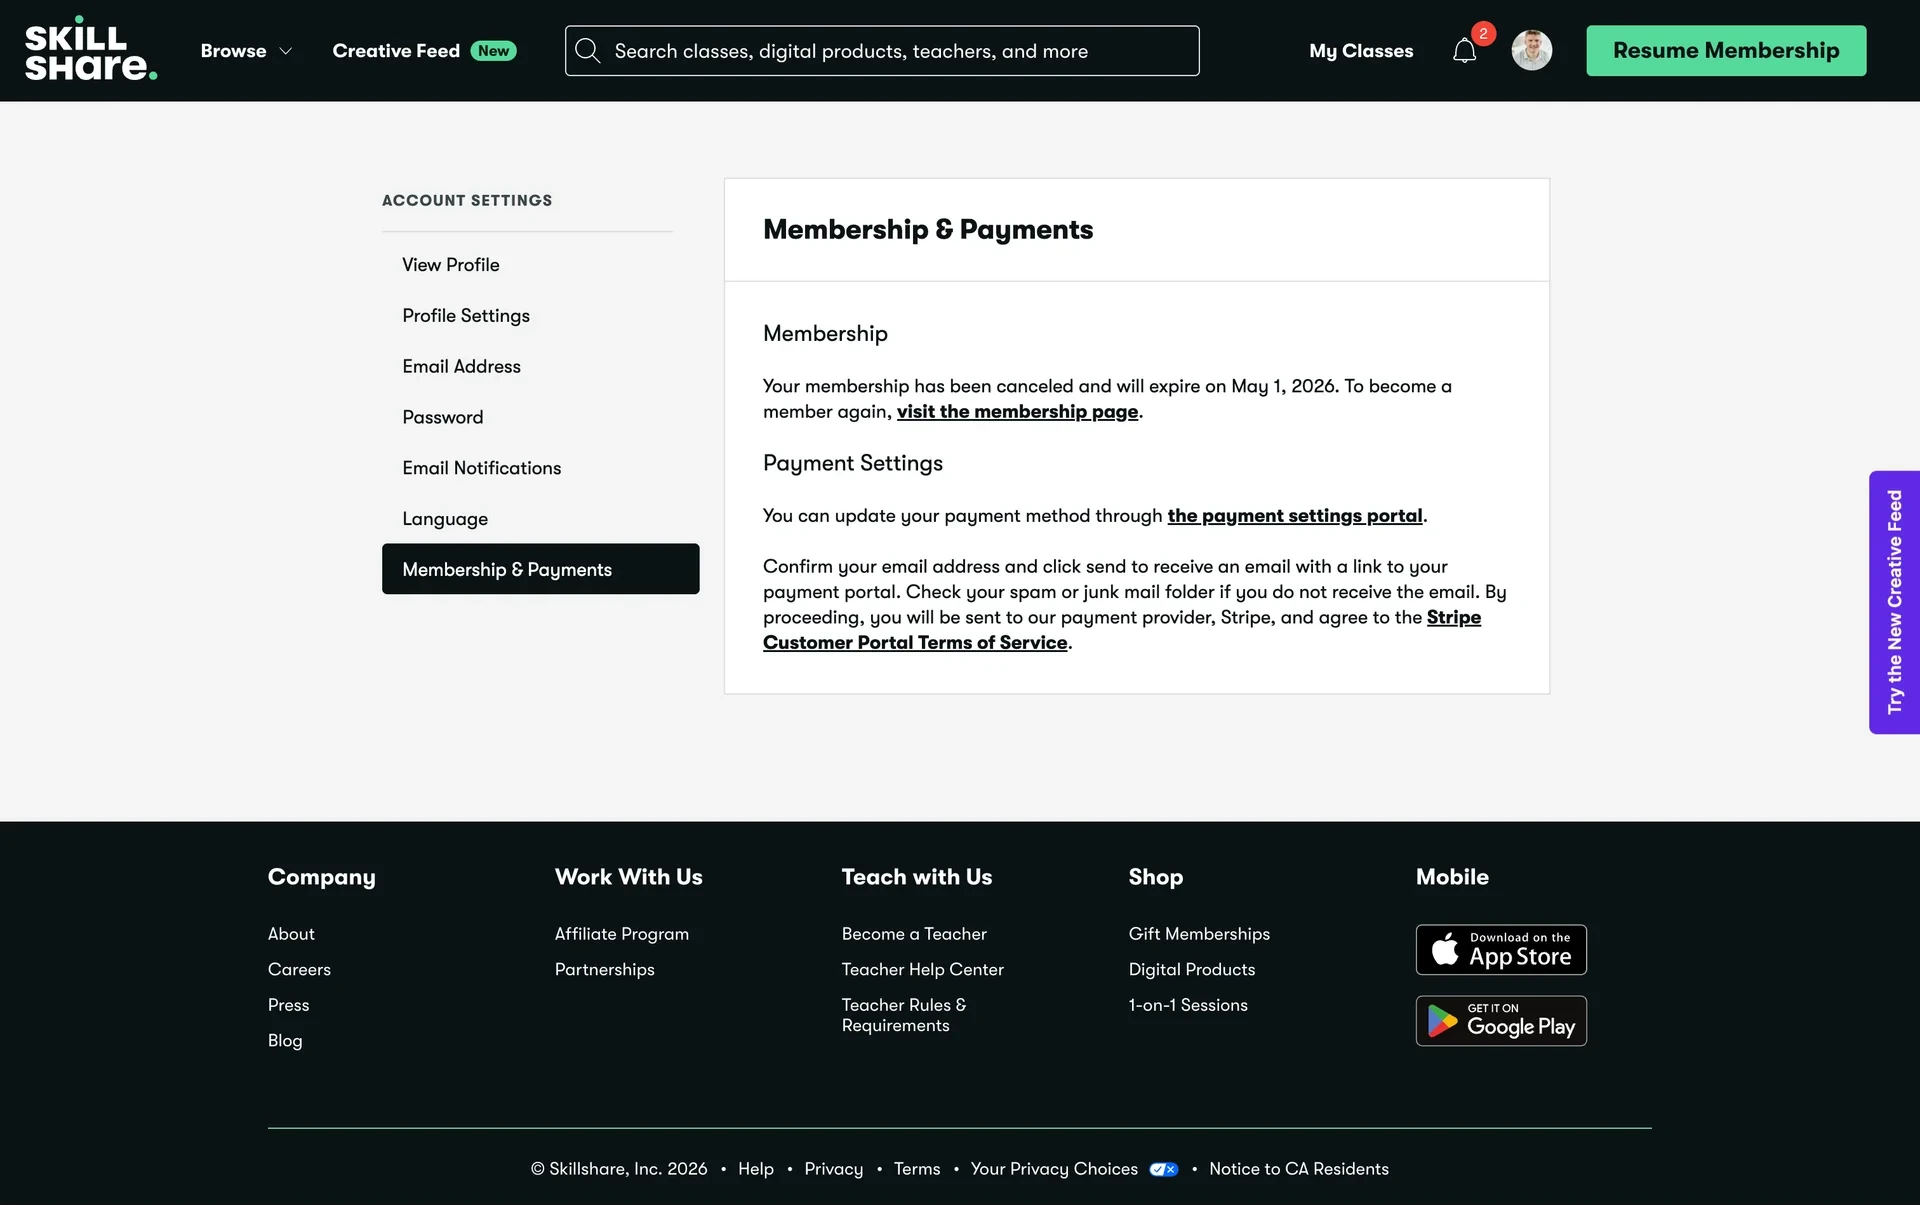Open Language settings
The width and height of the screenshot is (1920, 1205).
(x=445, y=519)
